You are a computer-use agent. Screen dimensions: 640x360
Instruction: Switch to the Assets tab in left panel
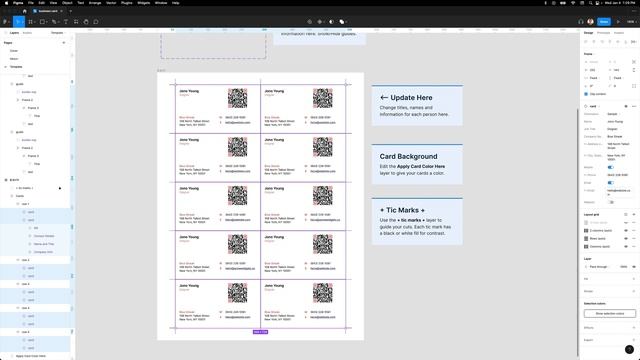27,33
